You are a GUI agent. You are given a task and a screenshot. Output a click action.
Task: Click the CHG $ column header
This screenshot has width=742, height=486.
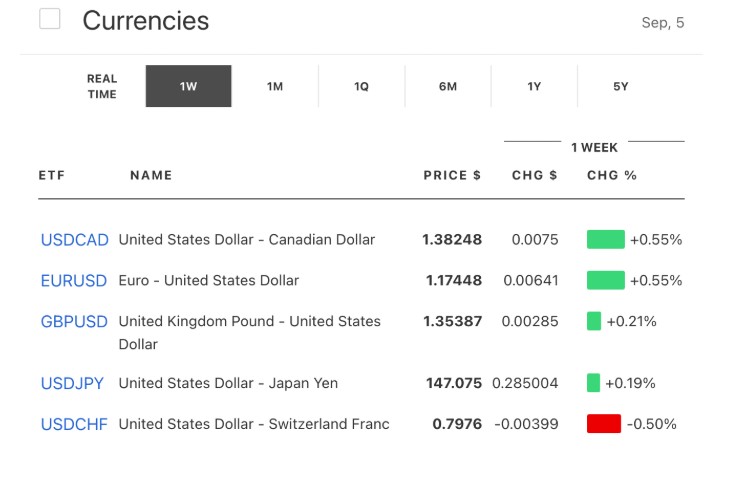[x=535, y=176]
